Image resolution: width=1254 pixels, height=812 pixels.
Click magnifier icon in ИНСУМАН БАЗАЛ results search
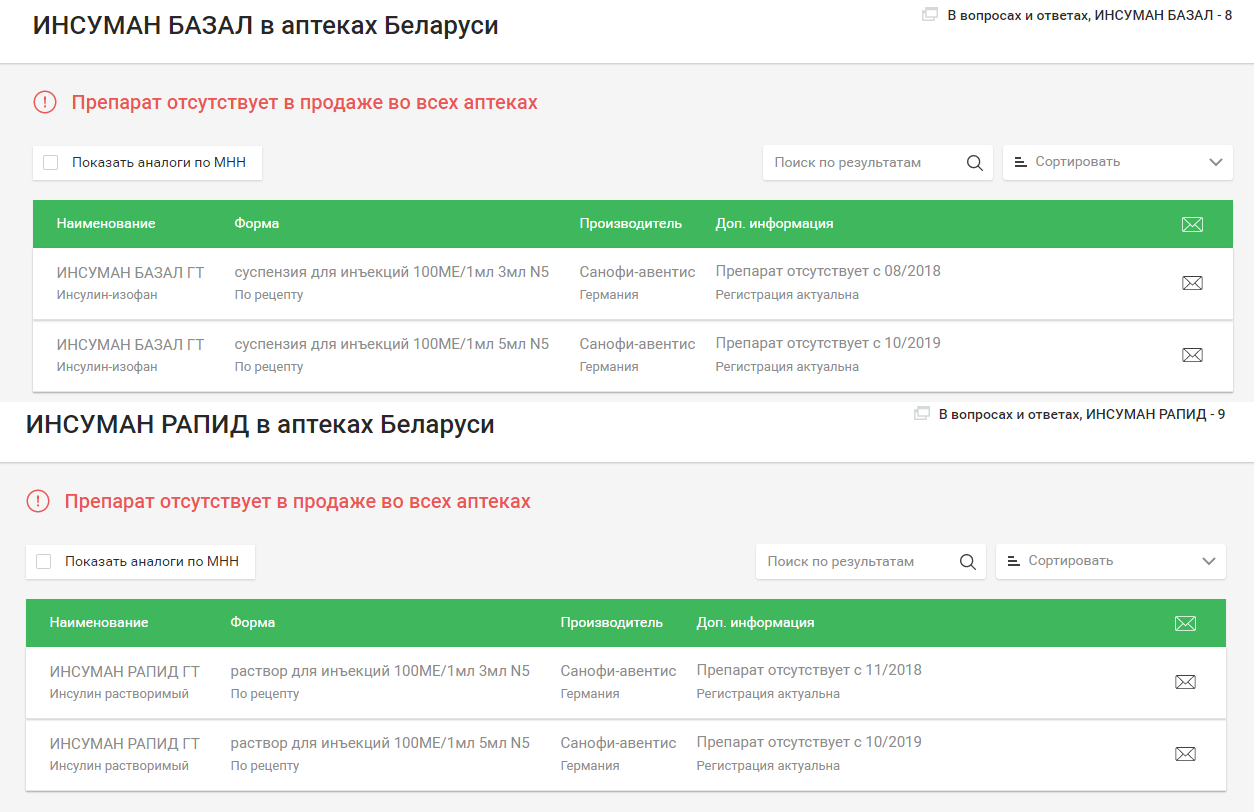(974, 163)
